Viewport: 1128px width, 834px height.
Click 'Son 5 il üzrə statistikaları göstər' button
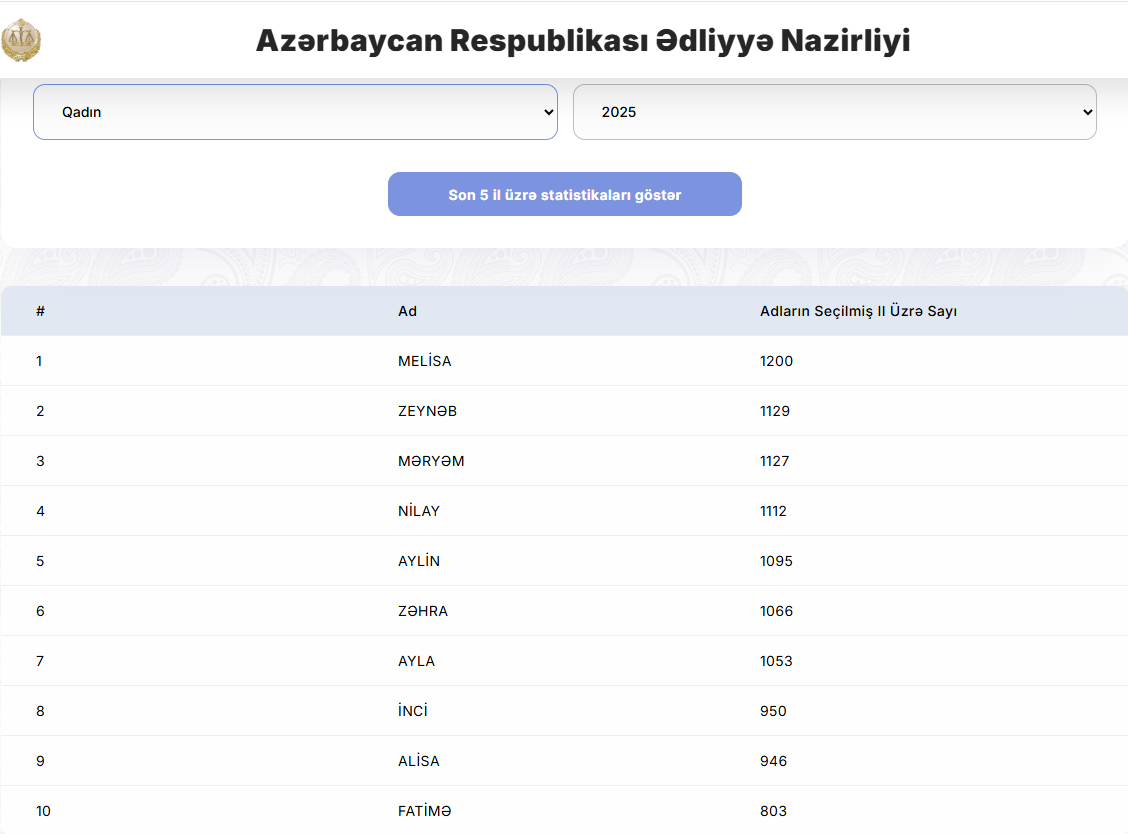point(564,195)
